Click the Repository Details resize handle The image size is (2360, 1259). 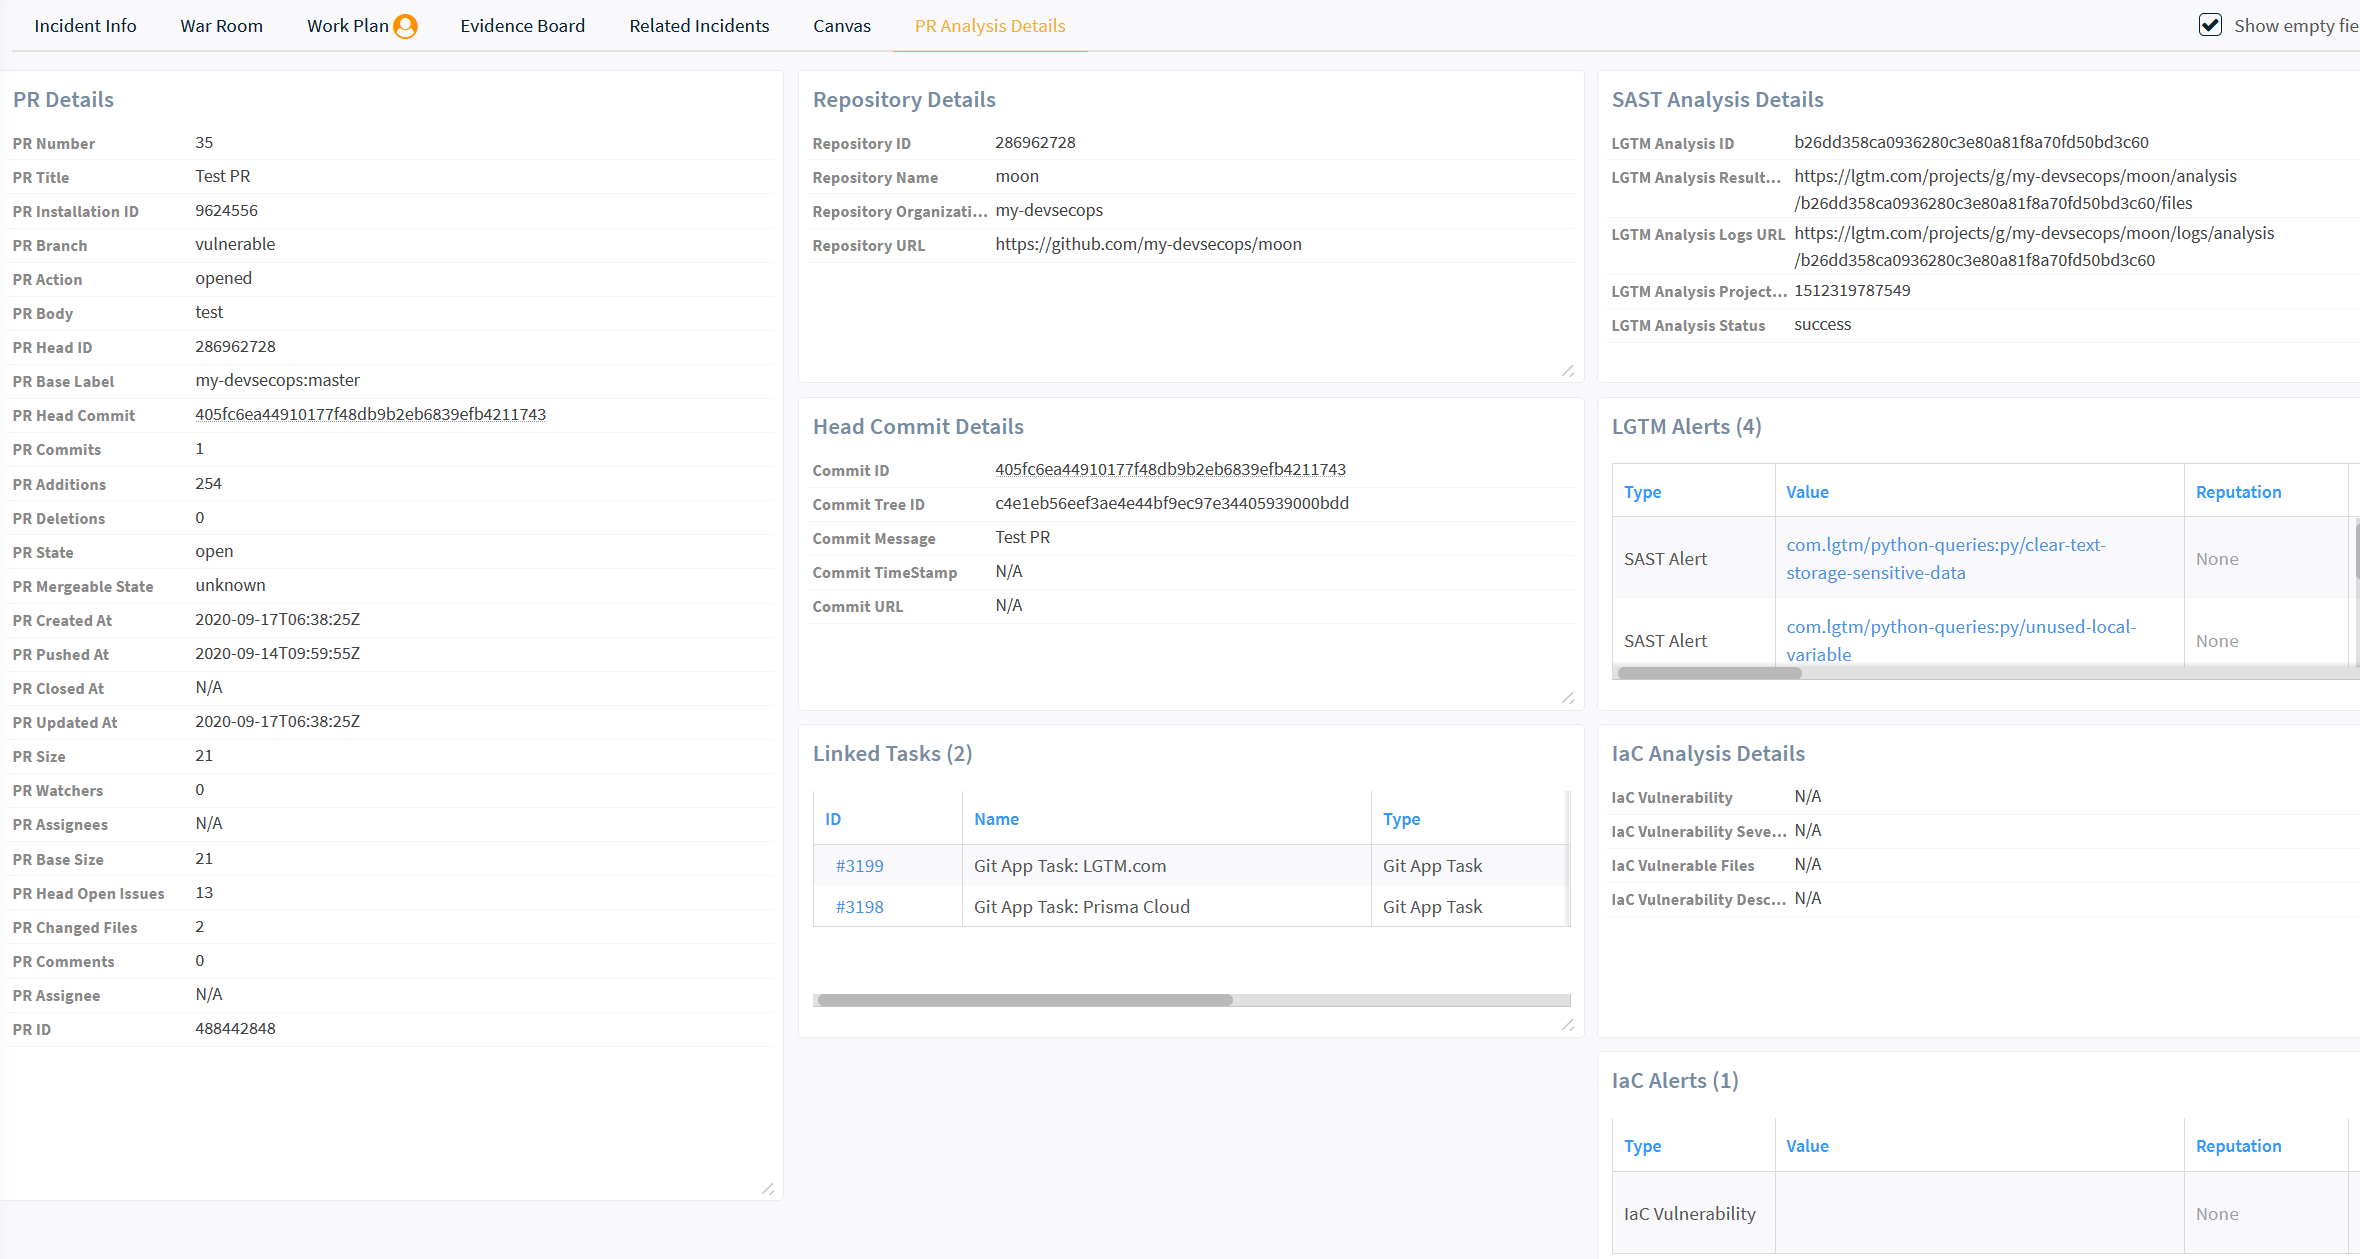click(1568, 371)
